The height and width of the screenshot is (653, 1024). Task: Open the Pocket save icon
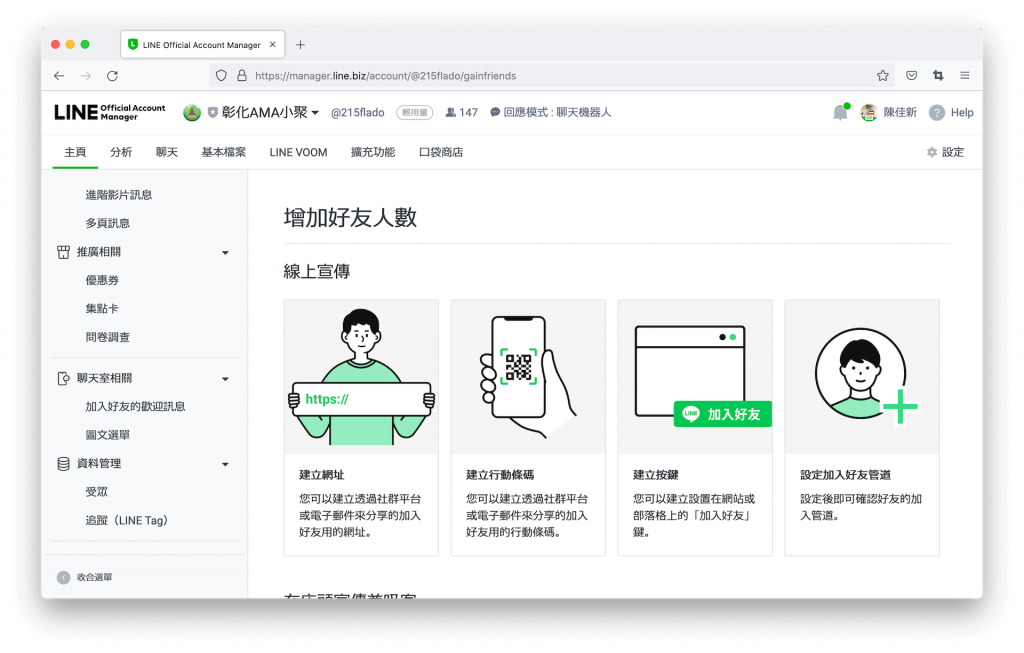(912, 76)
